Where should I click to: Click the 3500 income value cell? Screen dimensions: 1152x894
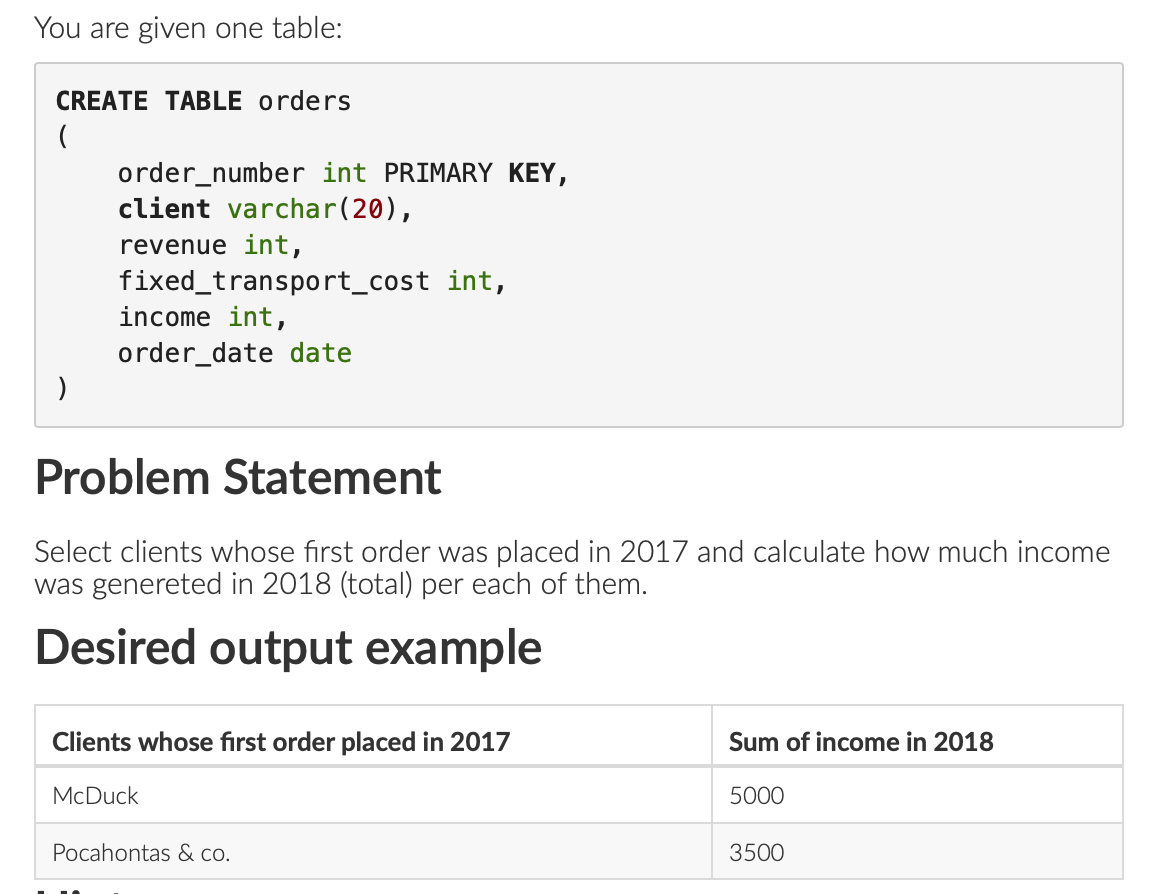point(756,852)
